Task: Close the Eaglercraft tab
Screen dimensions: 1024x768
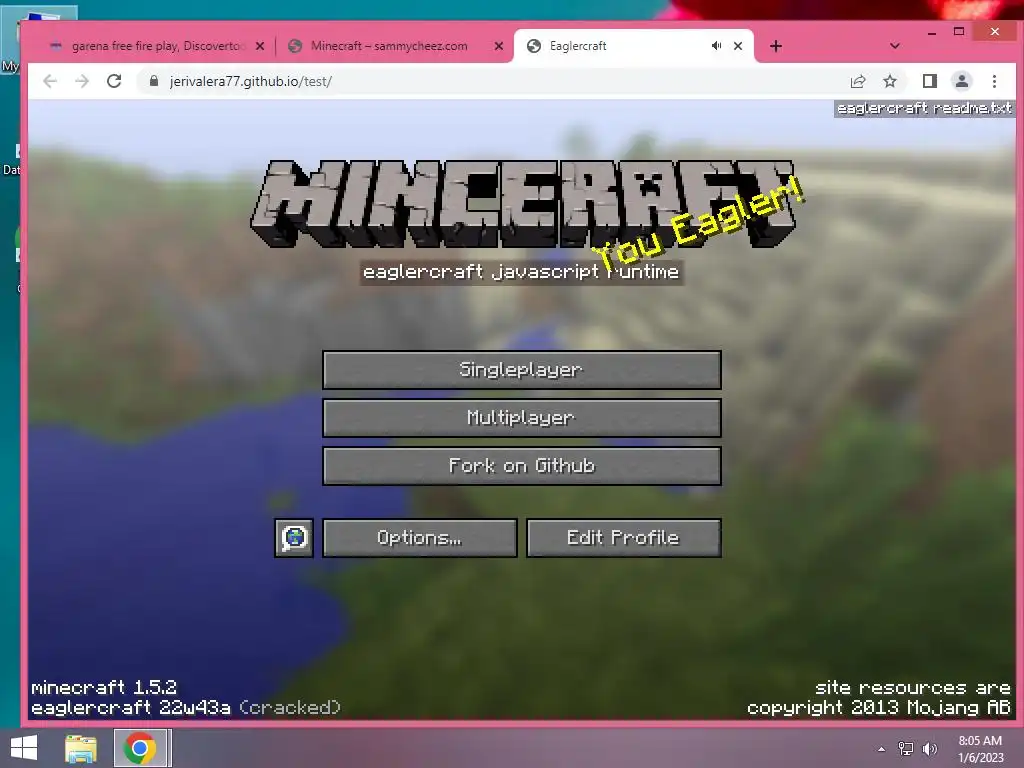Action: 738,46
